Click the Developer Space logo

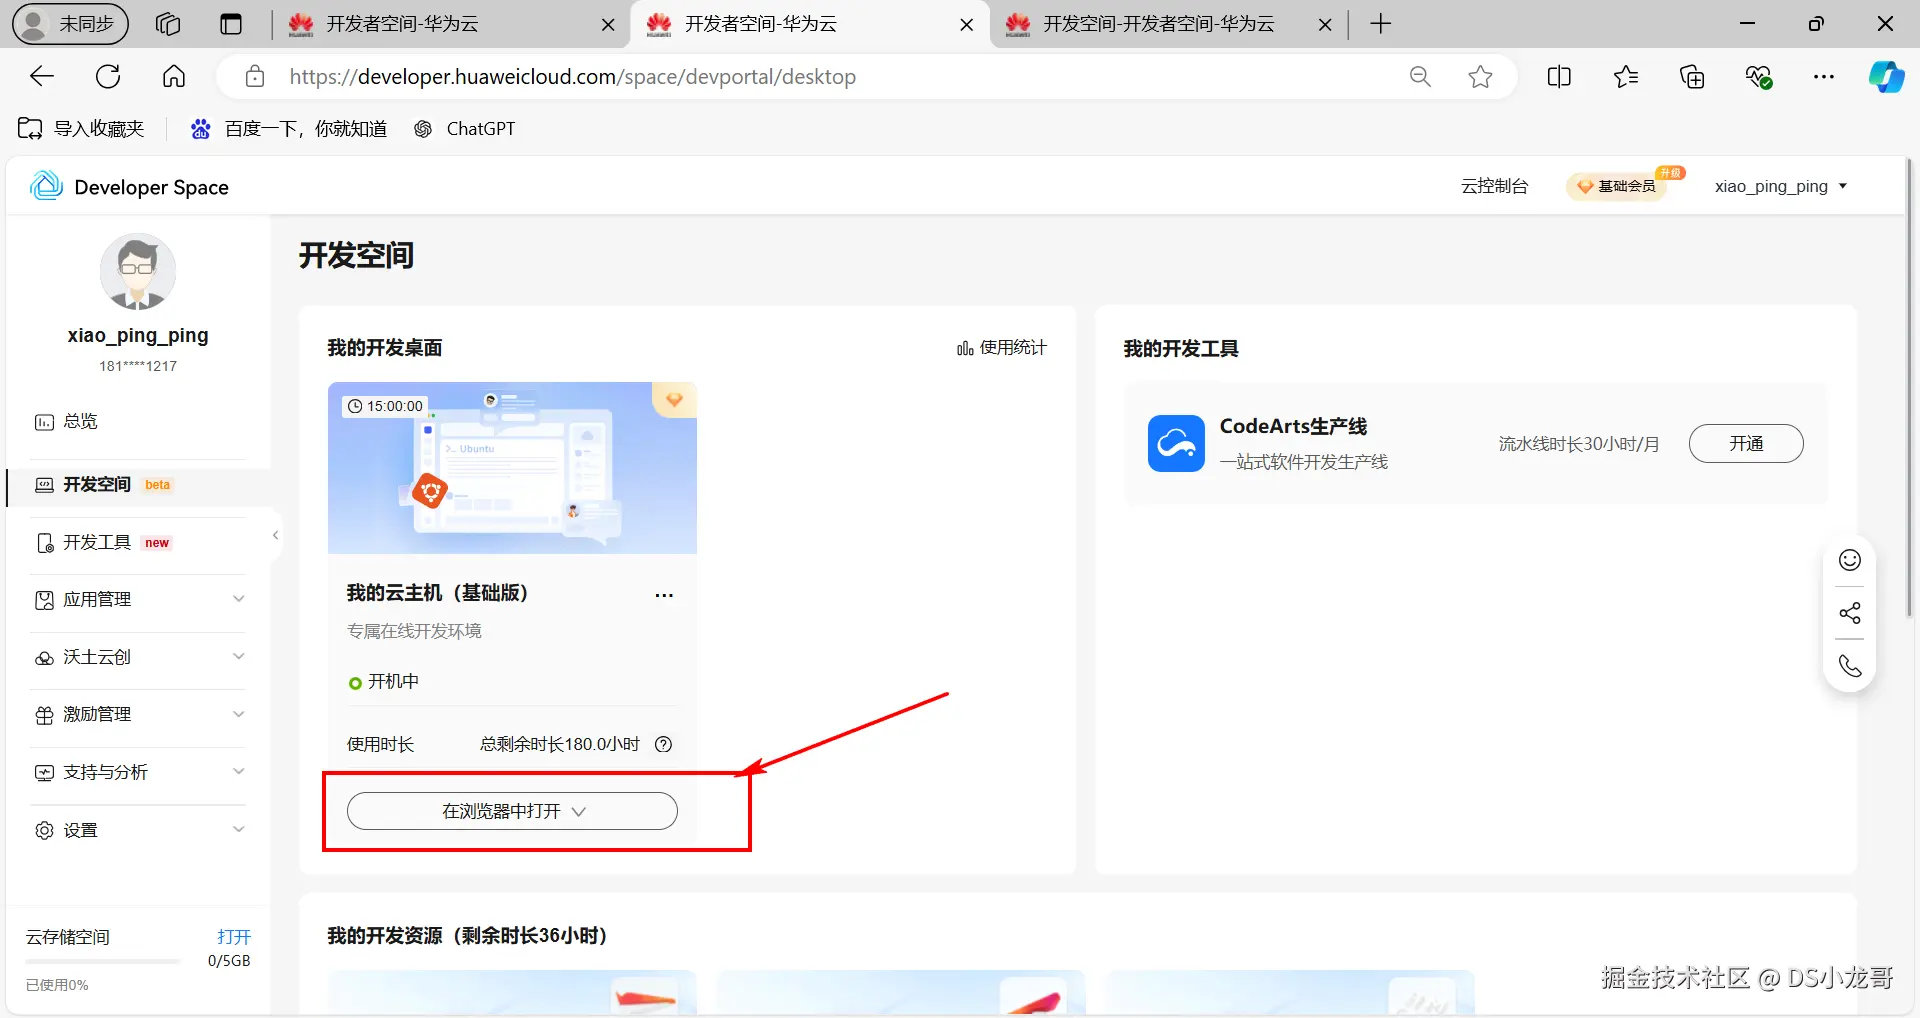[x=130, y=186]
